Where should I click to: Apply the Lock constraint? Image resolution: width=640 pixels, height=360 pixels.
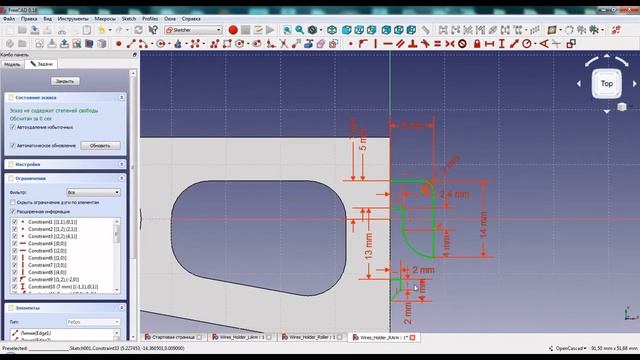pyautogui.click(x=477, y=44)
